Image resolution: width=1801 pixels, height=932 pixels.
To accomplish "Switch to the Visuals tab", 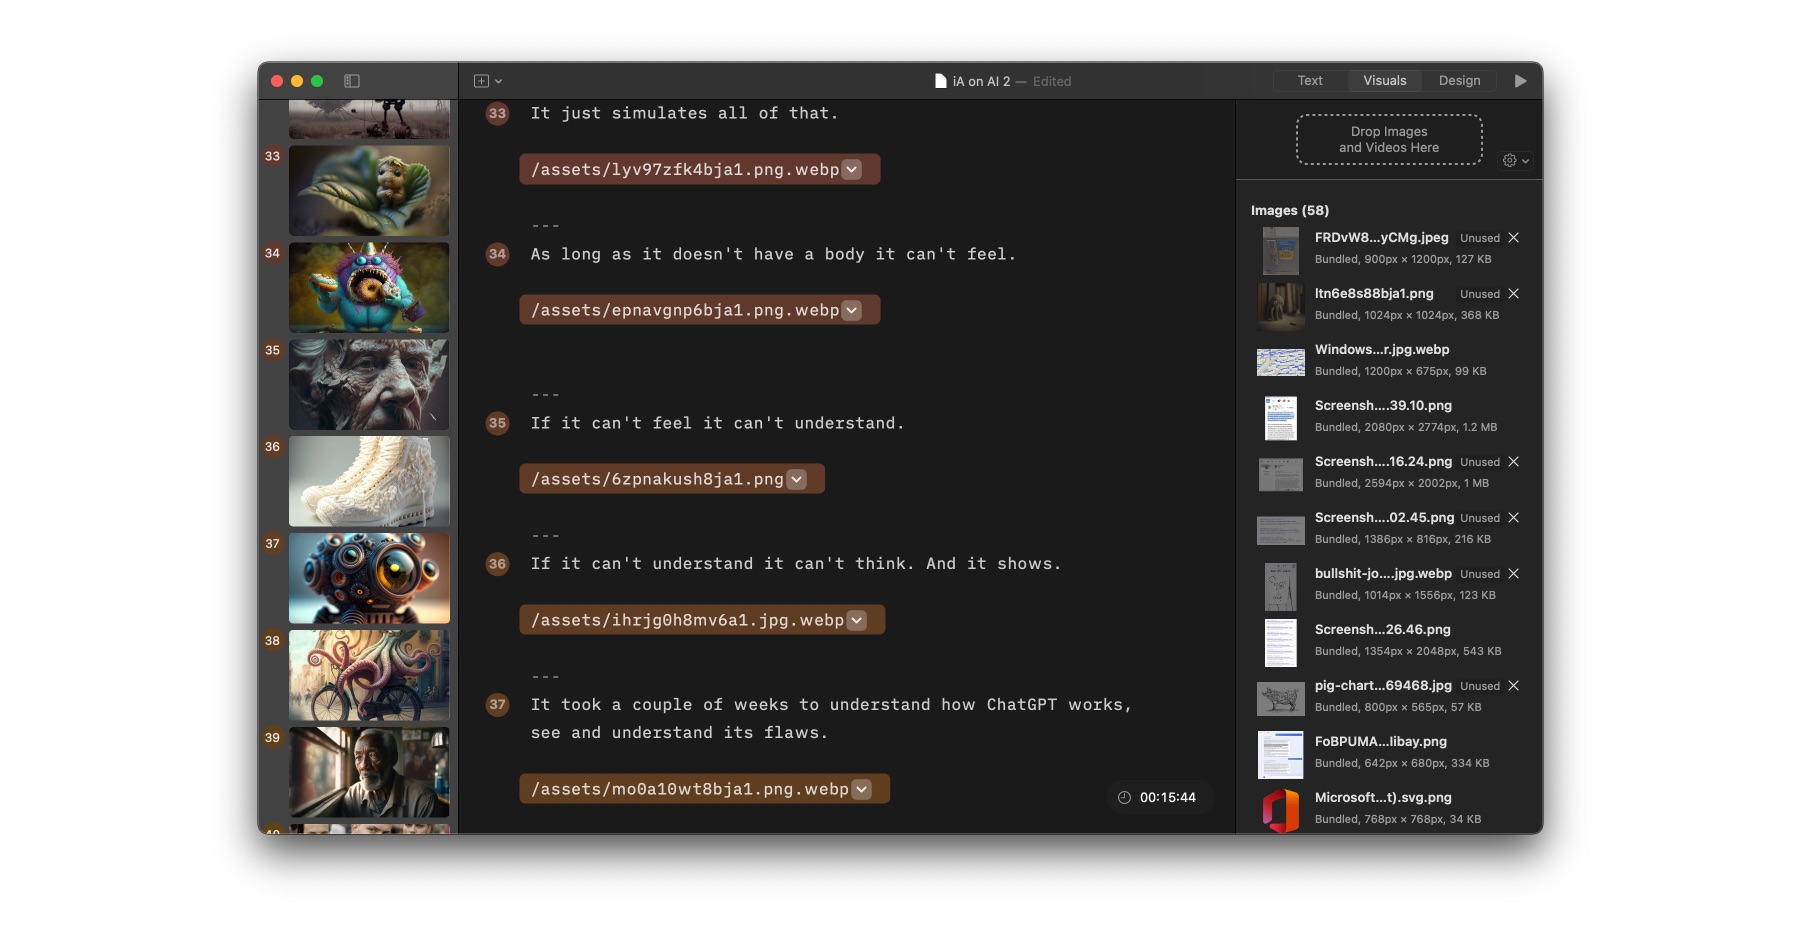I will [x=1385, y=81].
